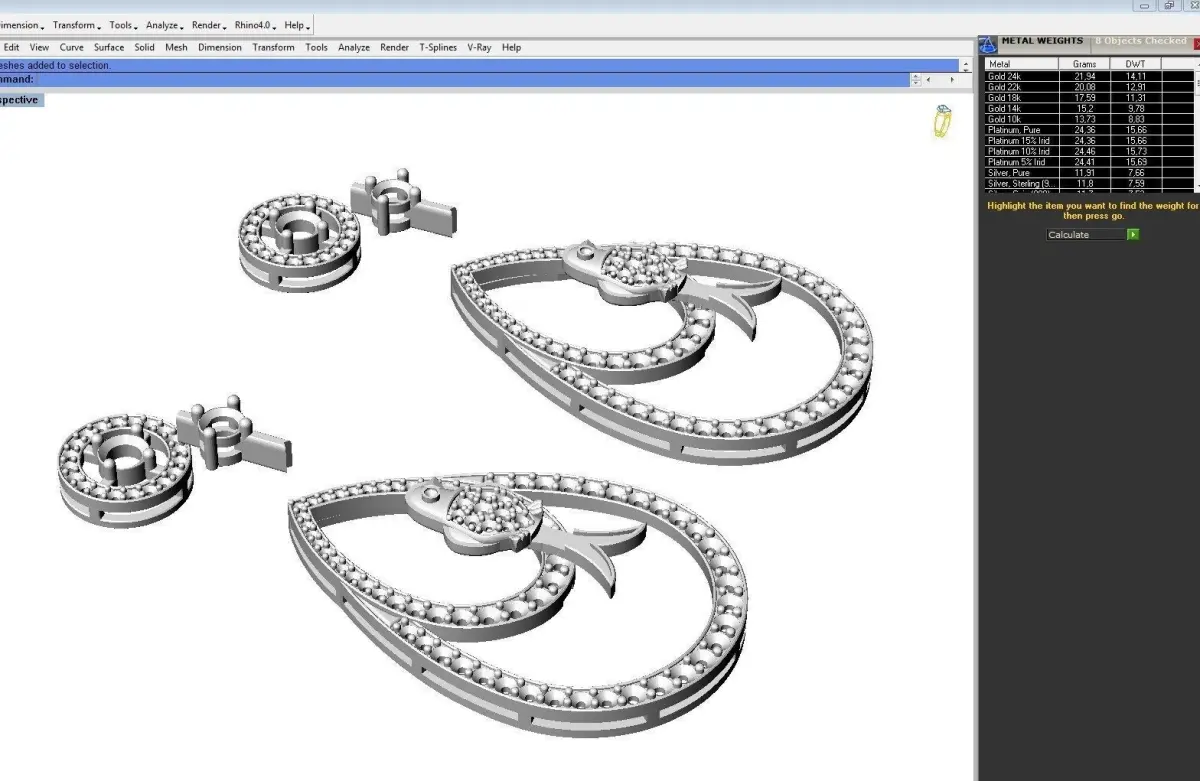1200x781 pixels.
Task: Click the Grams column header
Action: 1084,64
